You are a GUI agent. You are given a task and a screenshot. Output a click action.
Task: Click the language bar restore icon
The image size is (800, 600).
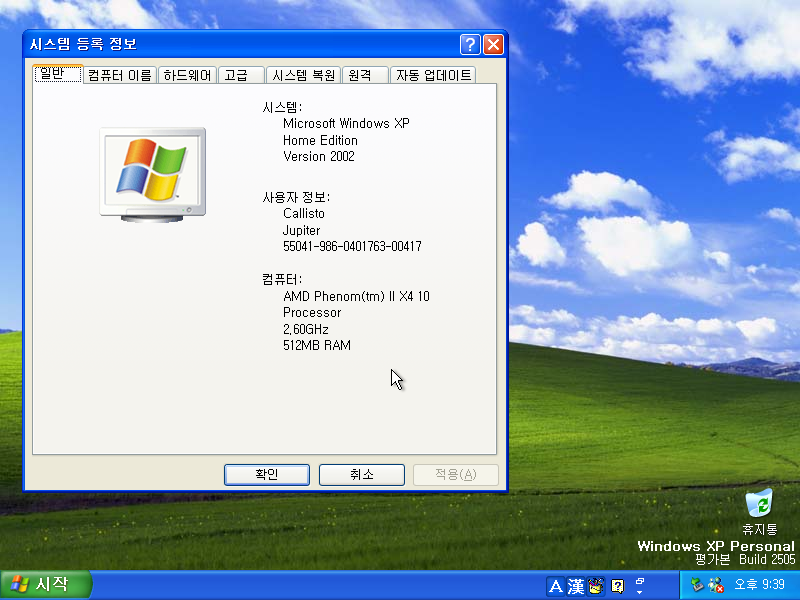640,581
